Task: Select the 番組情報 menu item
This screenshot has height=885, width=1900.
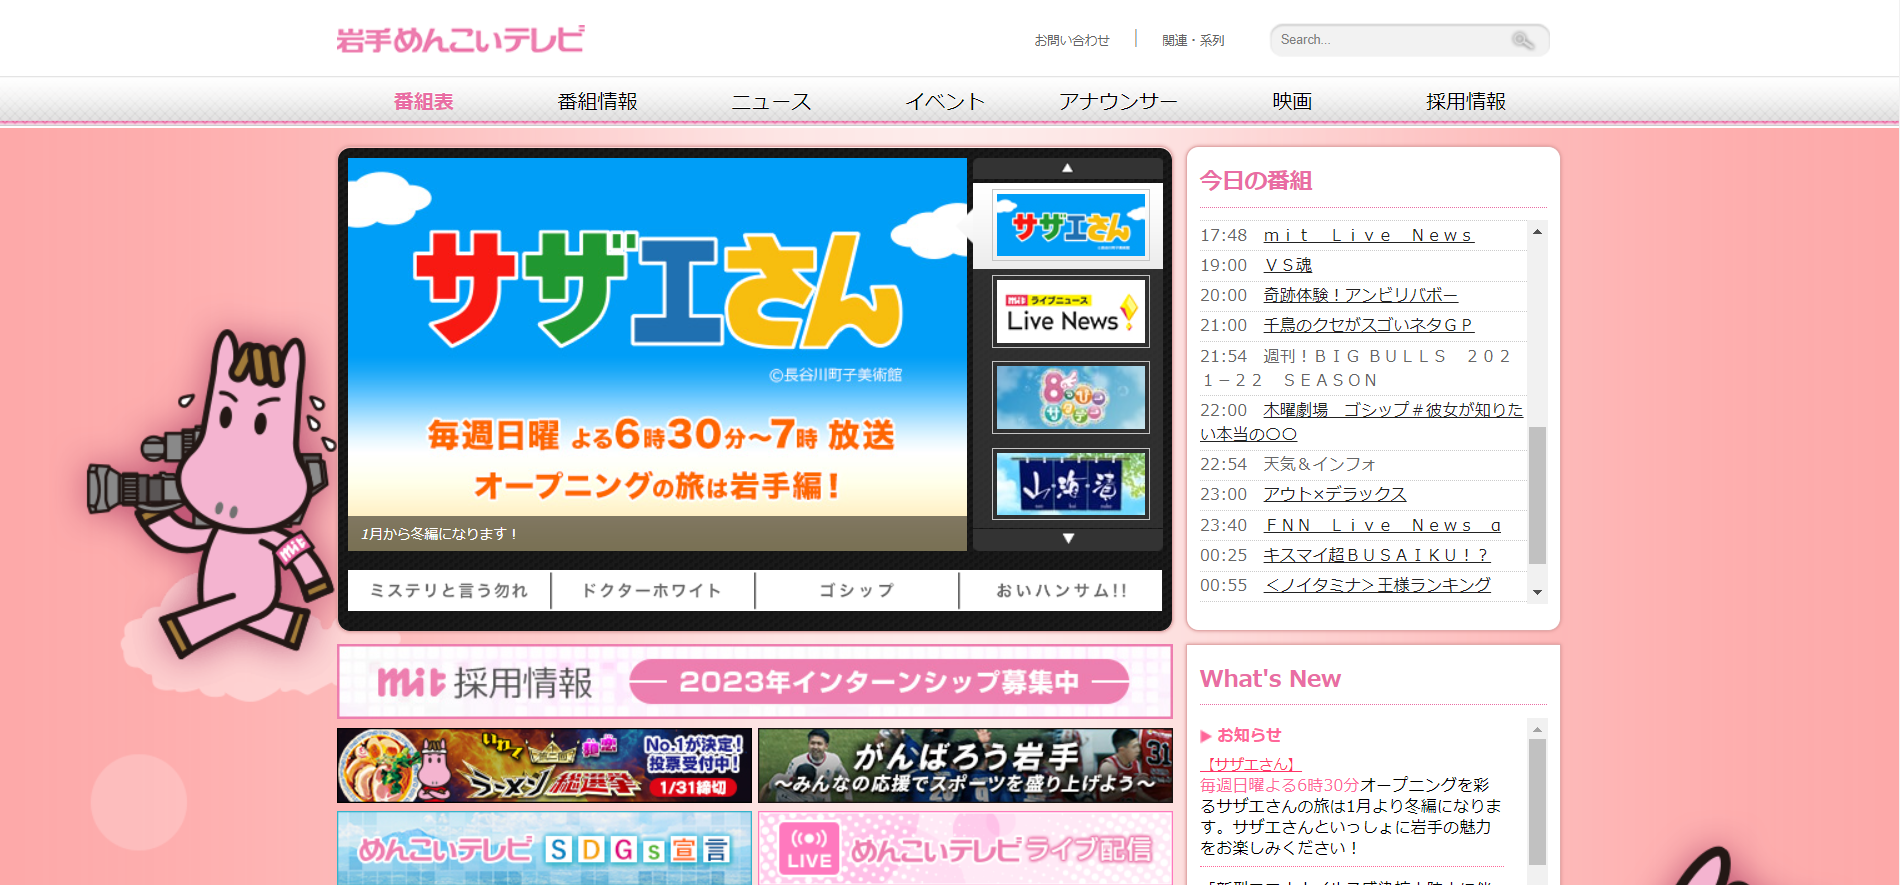Action: click(x=598, y=101)
